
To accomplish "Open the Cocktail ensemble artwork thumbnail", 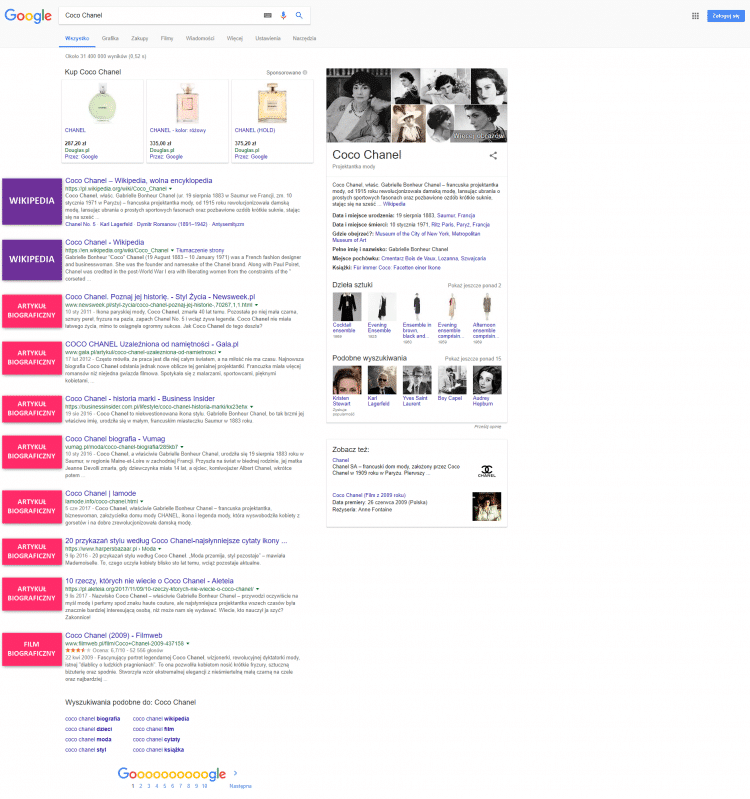I will click(x=346, y=307).
